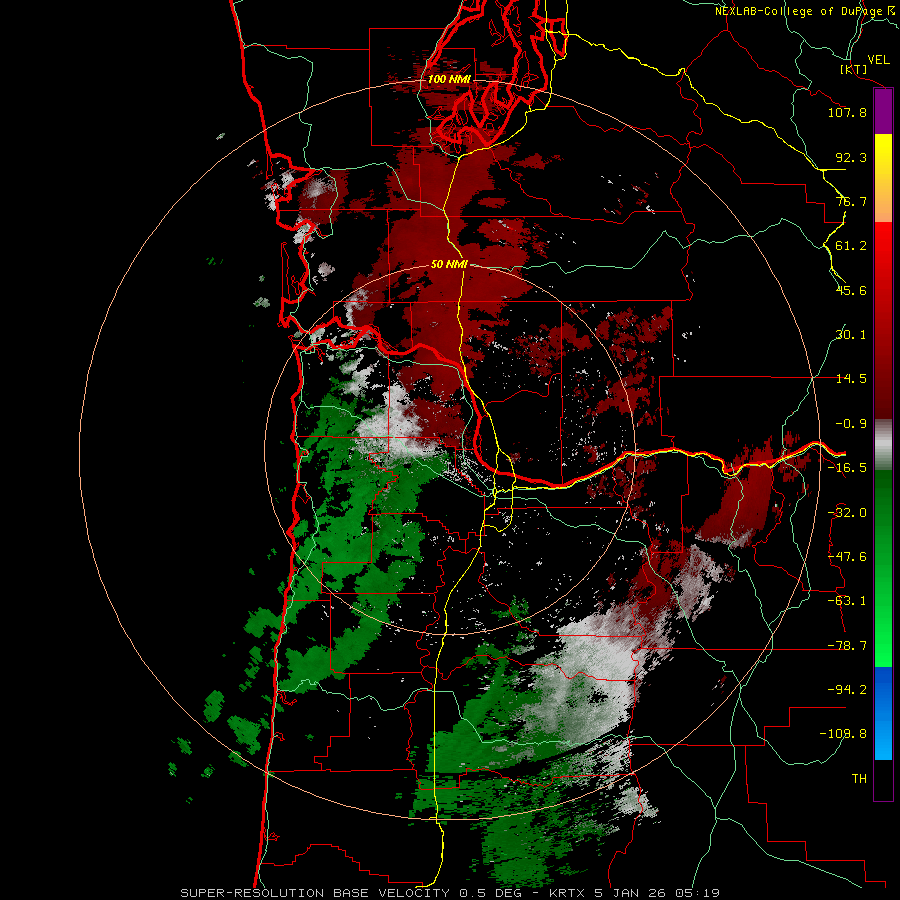Image resolution: width=900 pixels, height=900 pixels.
Task: Click the TH legend label
Action: (x=859, y=779)
